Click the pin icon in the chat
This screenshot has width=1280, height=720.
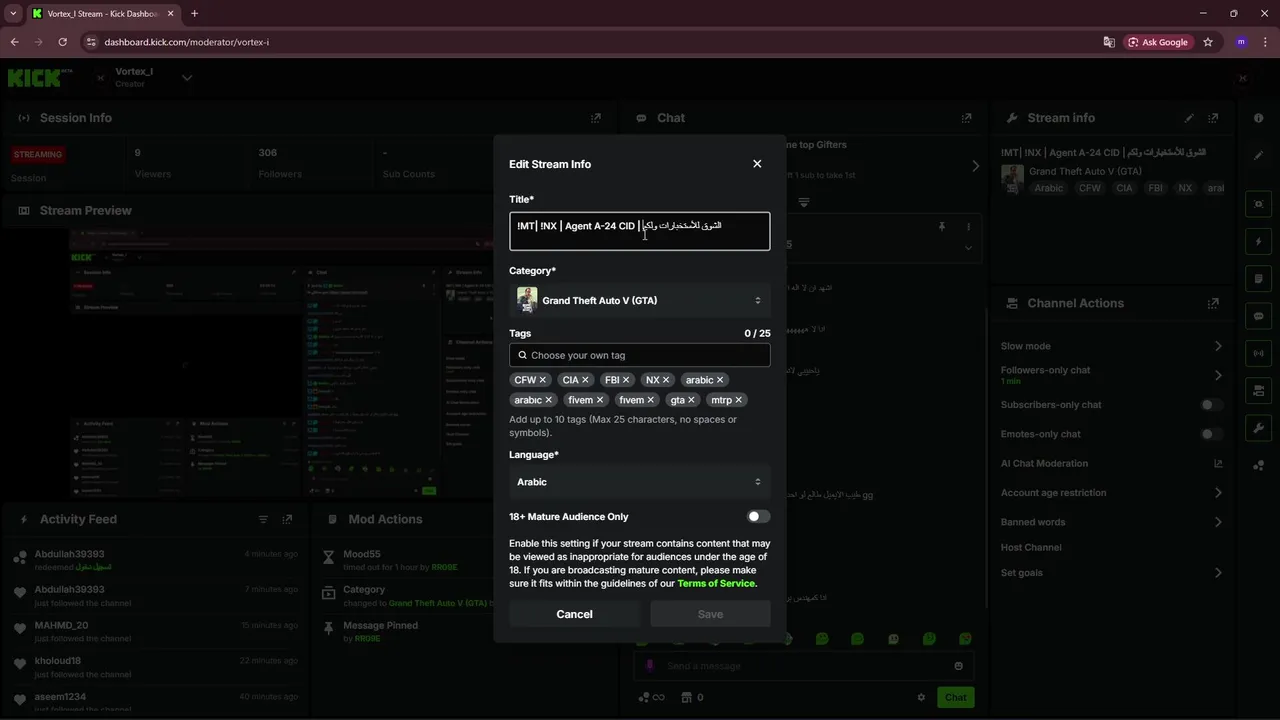[941, 227]
